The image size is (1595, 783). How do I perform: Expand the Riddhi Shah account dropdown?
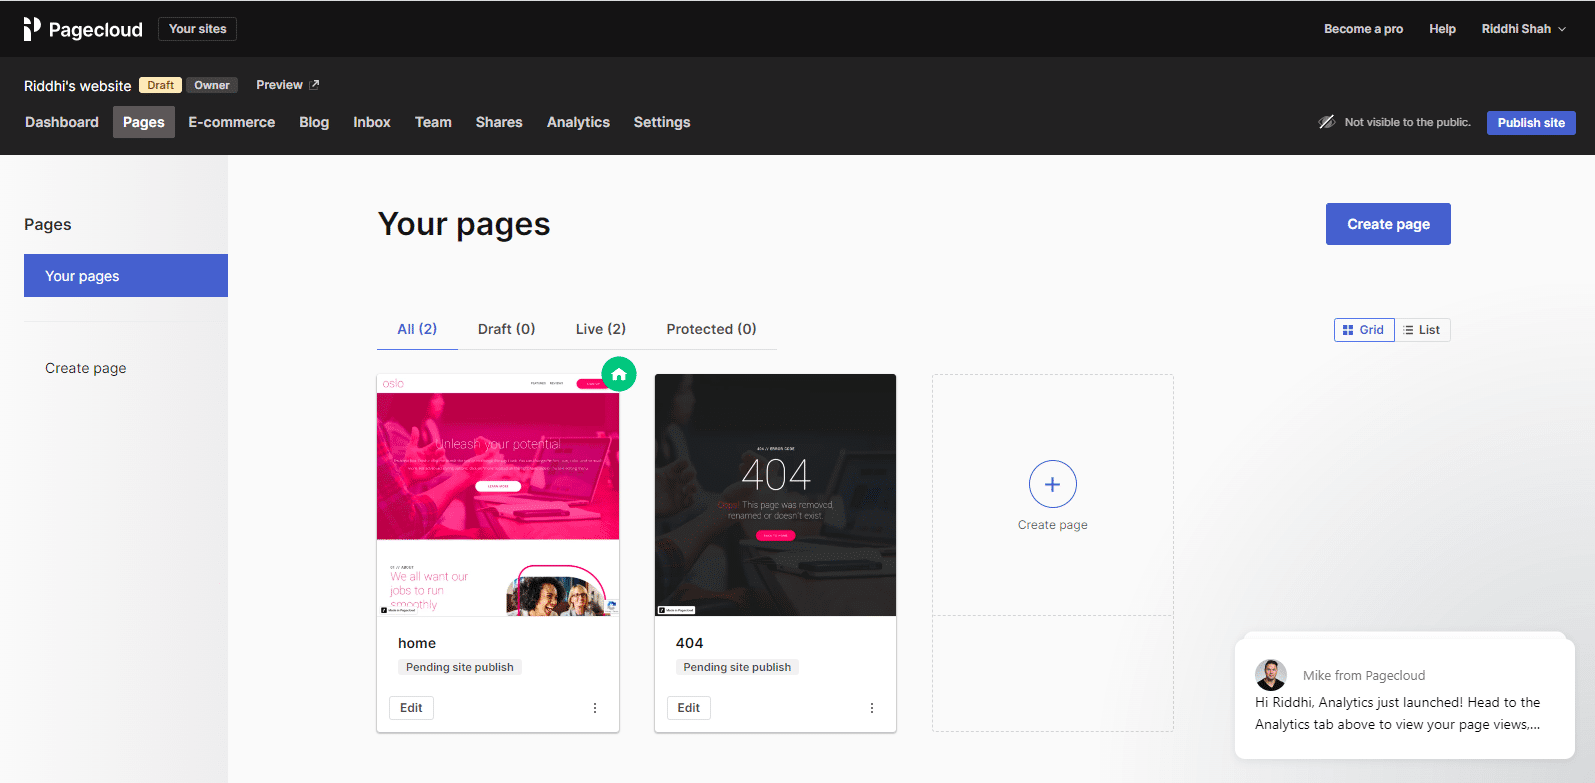click(x=1523, y=29)
